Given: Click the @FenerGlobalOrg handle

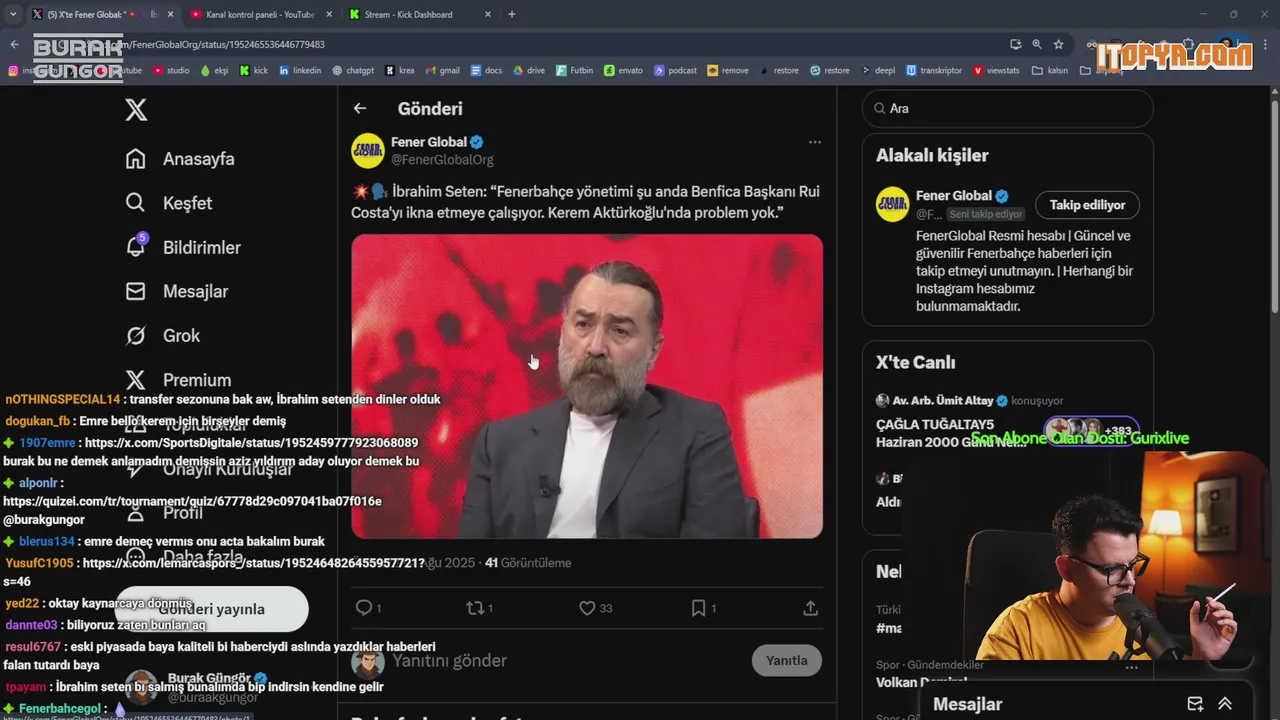Looking at the screenshot, I should (442, 159).
